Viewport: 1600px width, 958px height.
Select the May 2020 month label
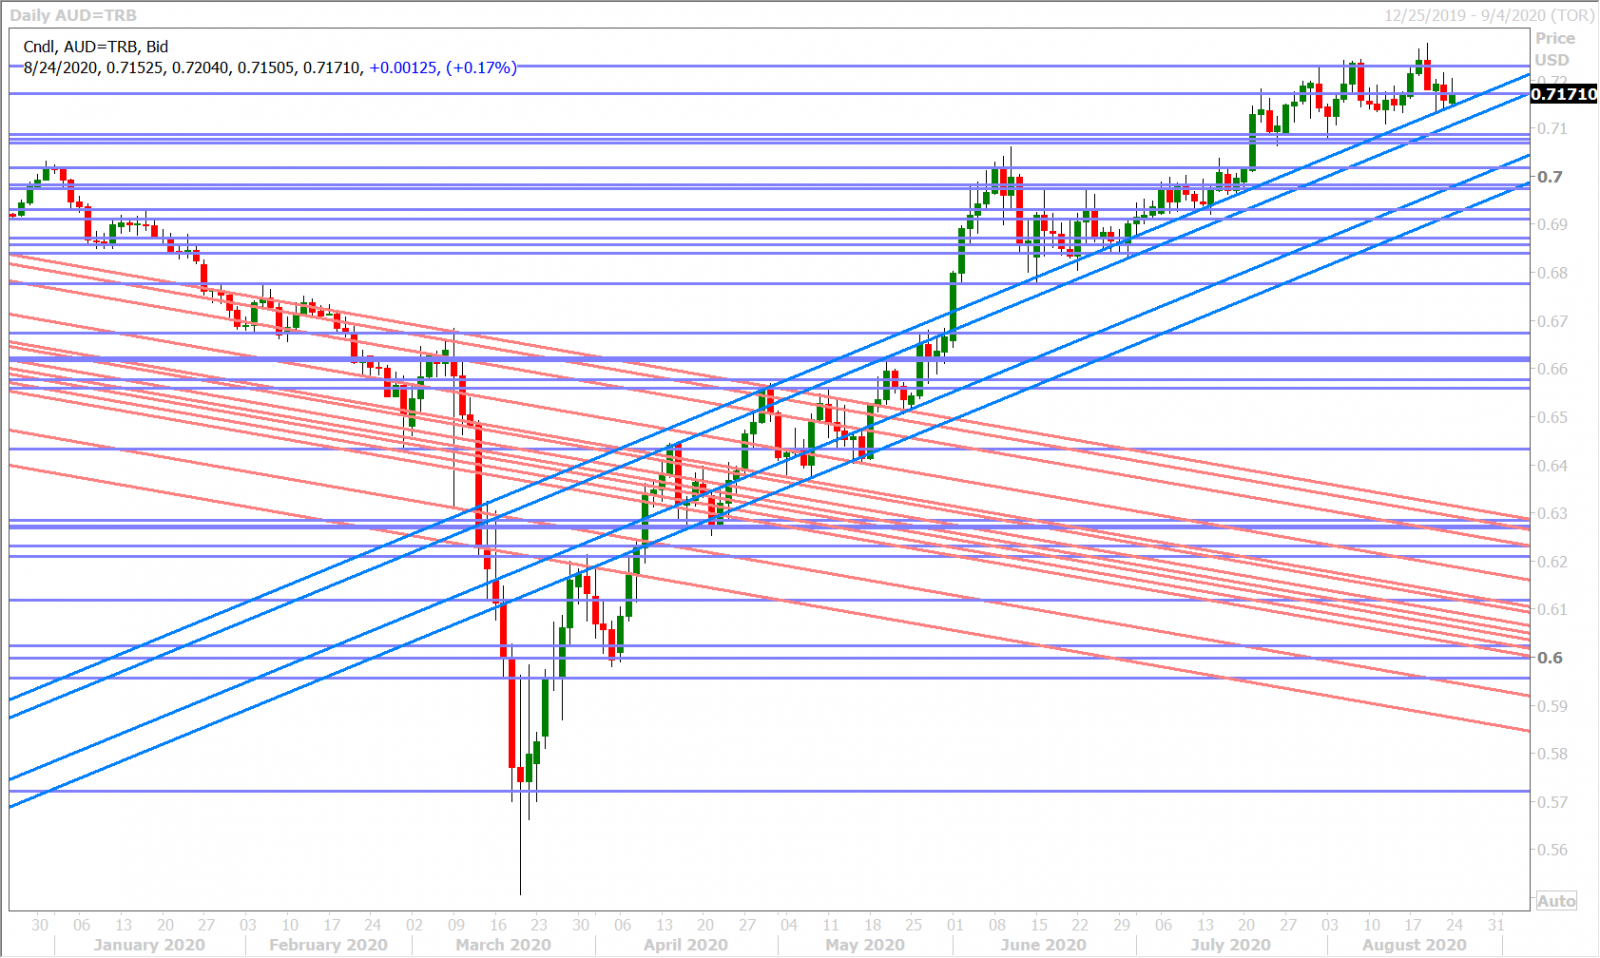coord(865,945)
